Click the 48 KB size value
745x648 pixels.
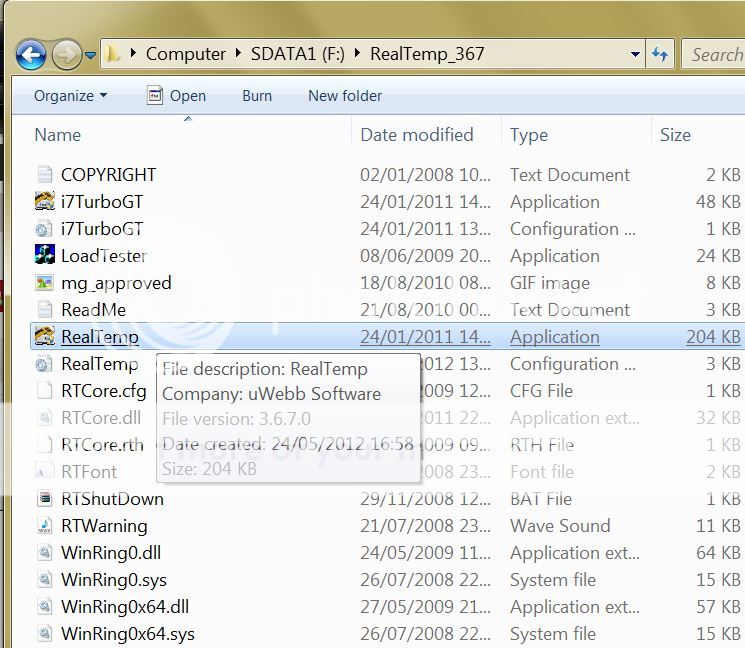pos(718,202)
